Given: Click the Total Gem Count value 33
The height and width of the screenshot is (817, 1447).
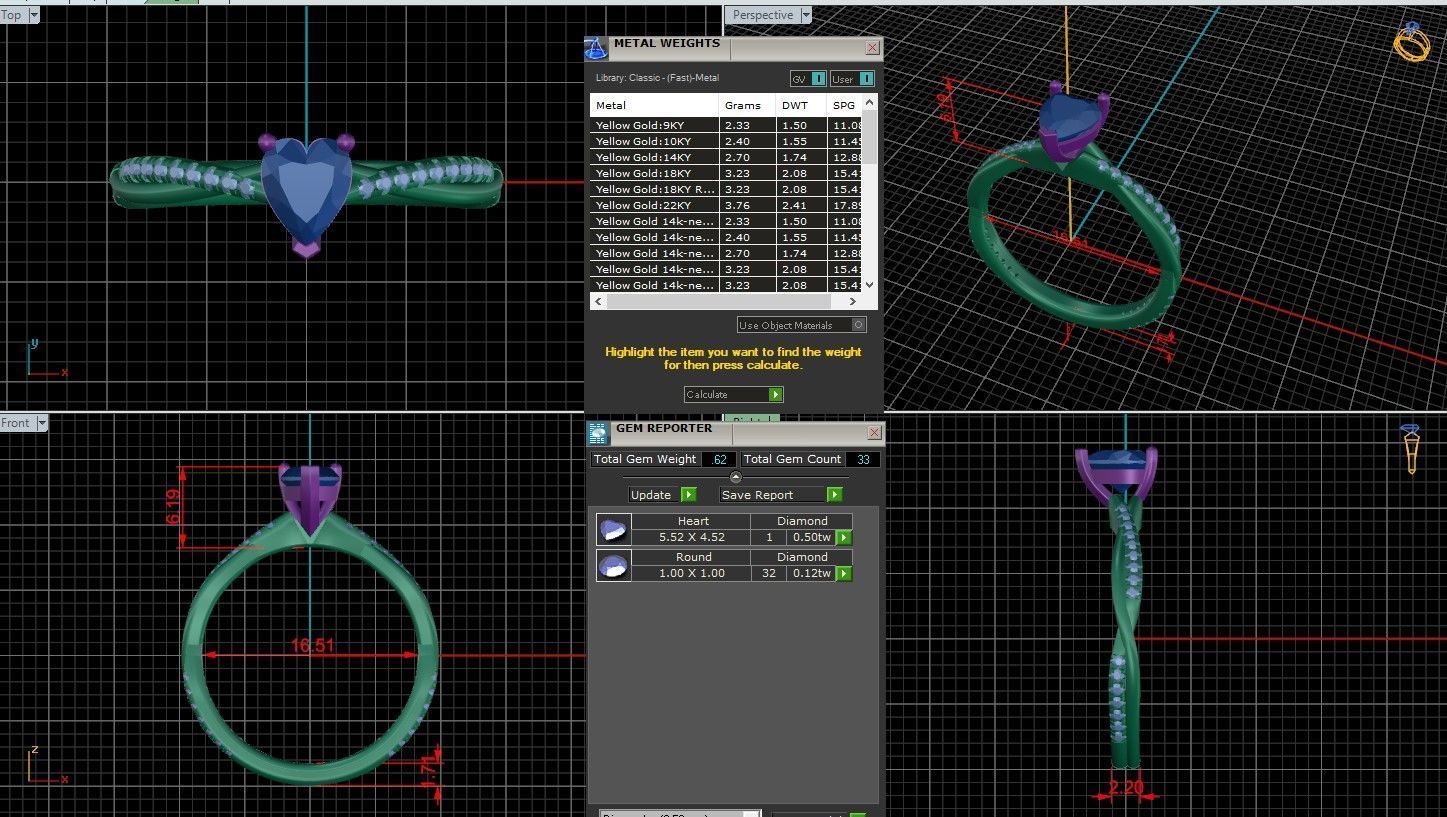Looking at the screenshot, I should pyautogui.click(x=863, y=460).
